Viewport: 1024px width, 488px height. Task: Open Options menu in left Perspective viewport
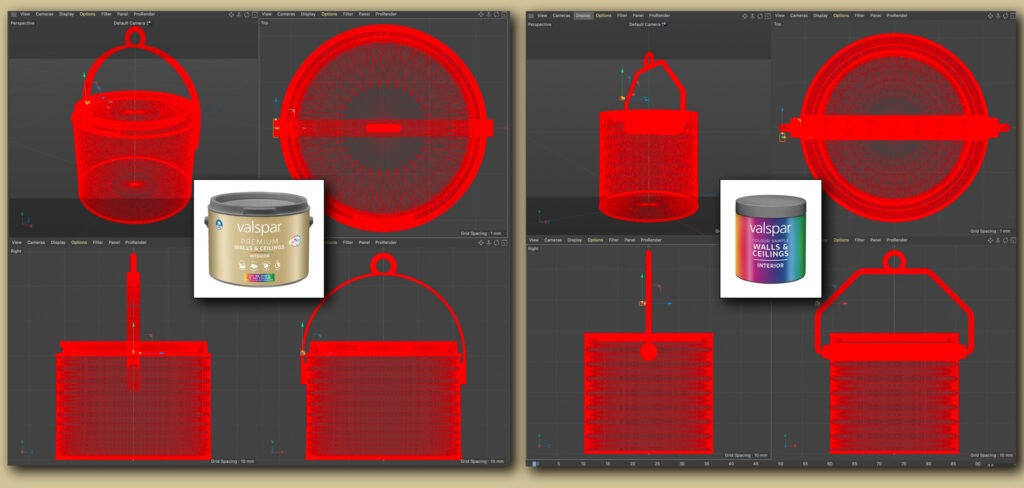tap(88, 14)
